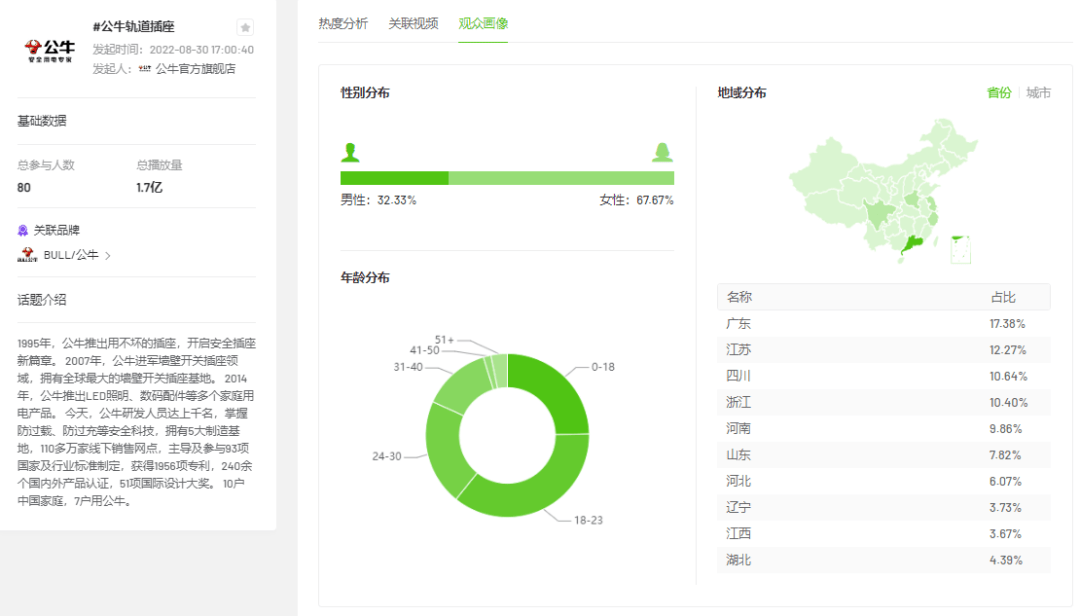The width and height of the screenshot is (1080, 616).
Task: Click the 41-50 age label
Action: 424,350
